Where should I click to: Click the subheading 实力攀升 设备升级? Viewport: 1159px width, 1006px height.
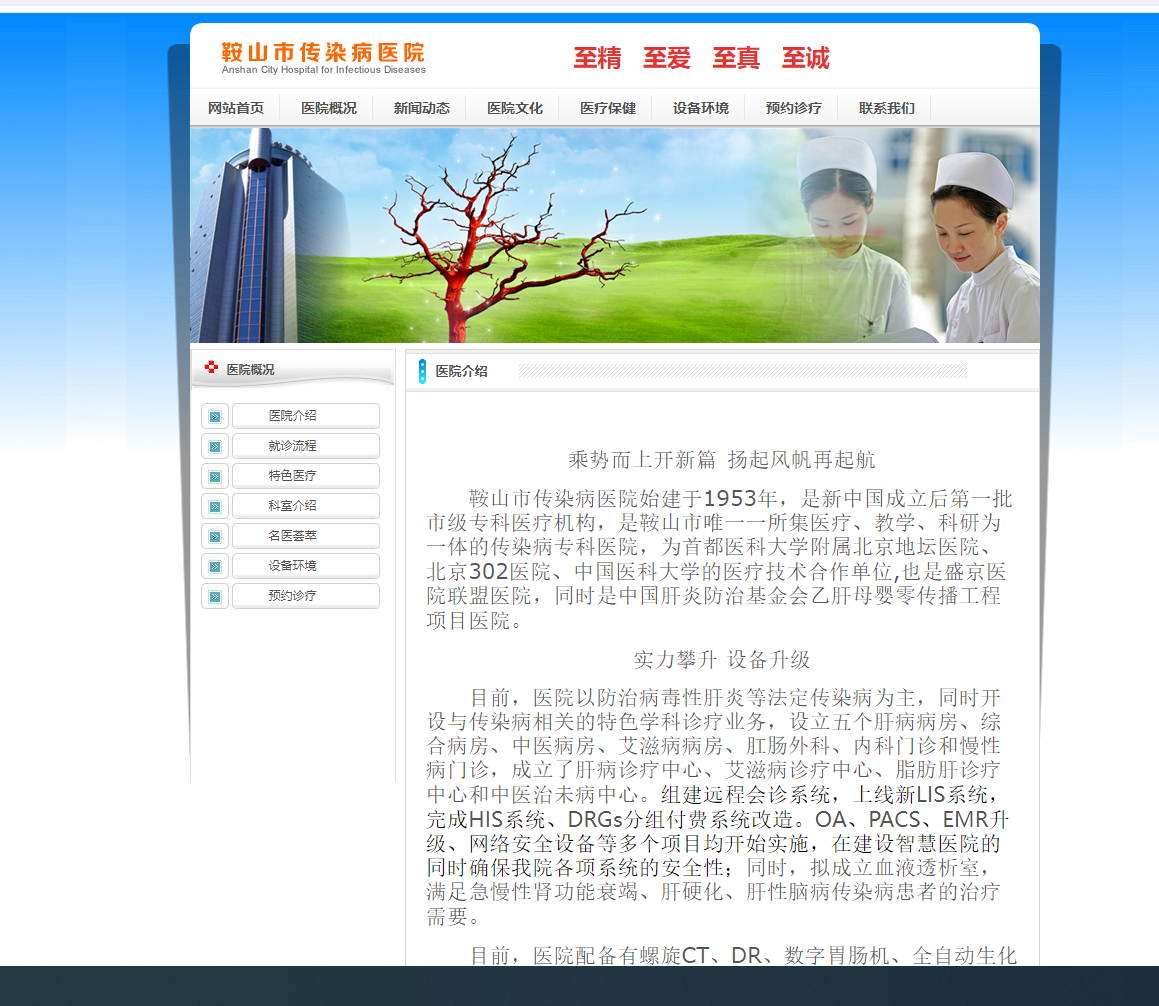coord(721,659)
